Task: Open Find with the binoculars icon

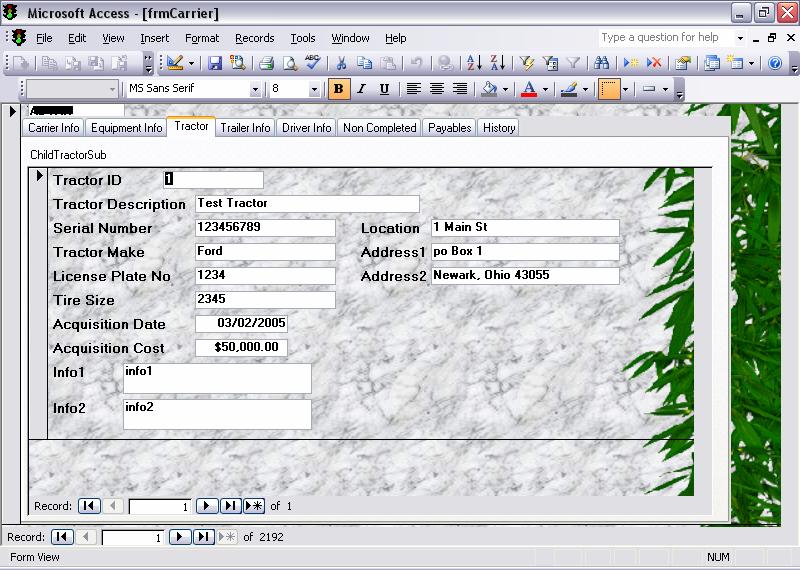Action: click(602, 63)
